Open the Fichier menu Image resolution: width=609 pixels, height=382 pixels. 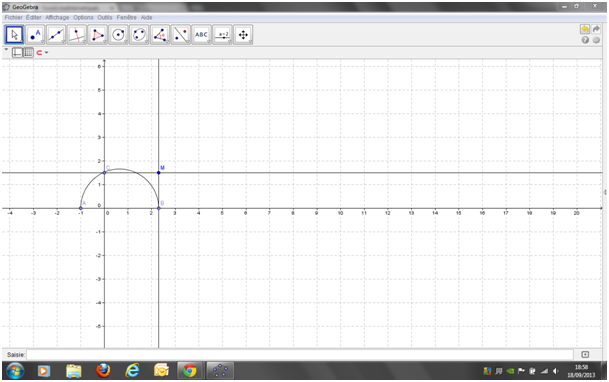[x=14, y=17]
